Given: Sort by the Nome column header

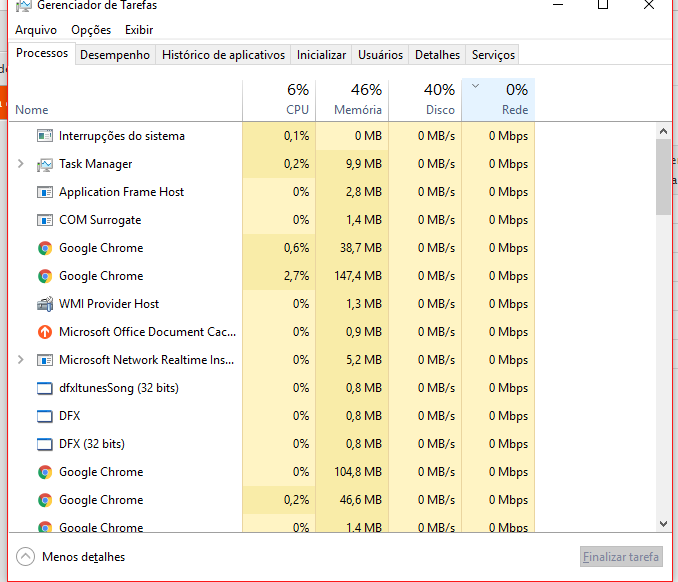Looking at the screenshot, I should click(x=125, y=100).
